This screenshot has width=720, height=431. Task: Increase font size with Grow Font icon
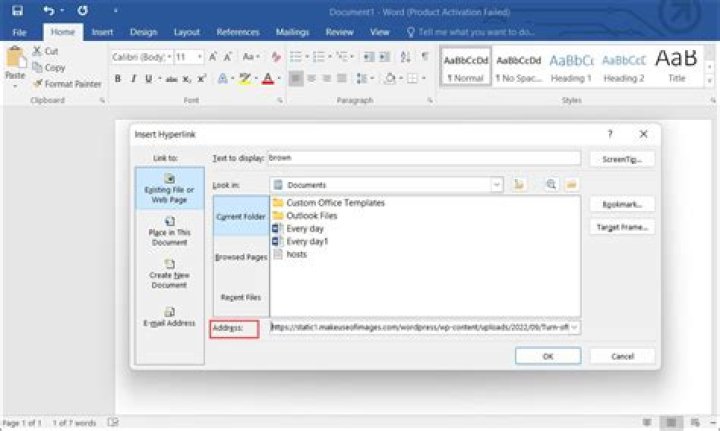(213, 57)
